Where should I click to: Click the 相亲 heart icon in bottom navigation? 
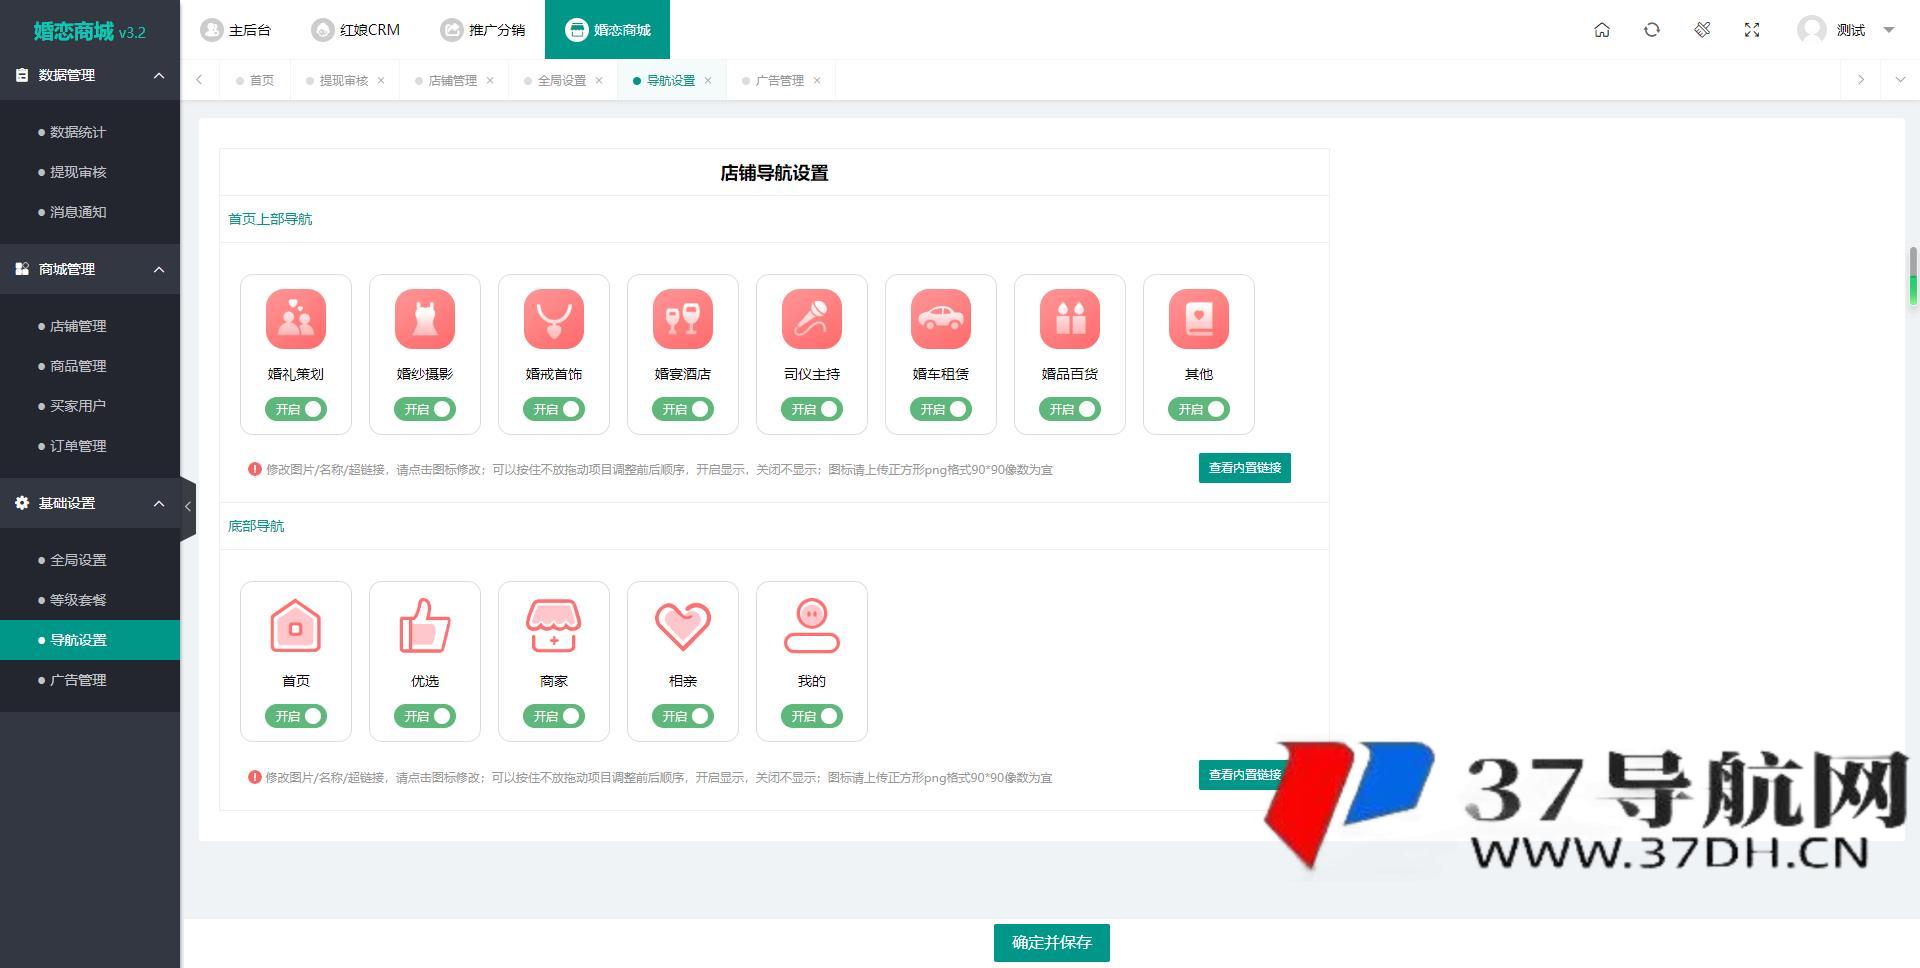pos(682,625)
